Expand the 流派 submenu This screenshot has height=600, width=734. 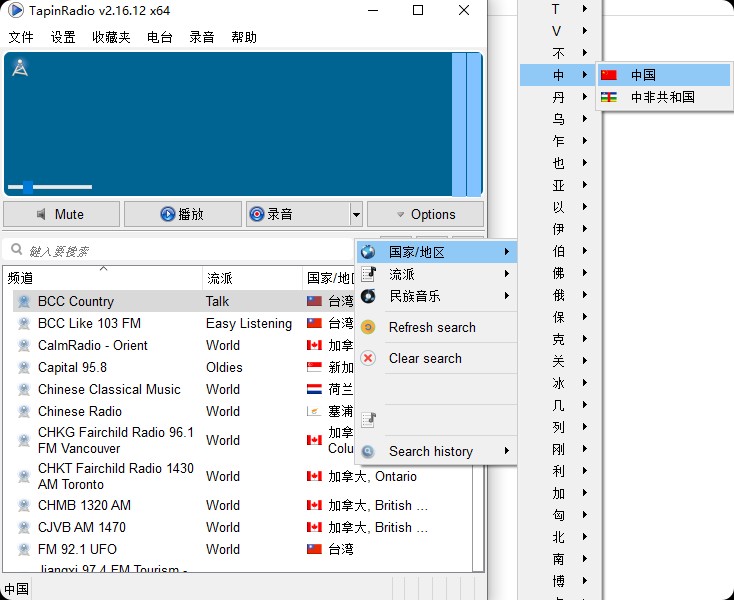[x=436, y=274]
